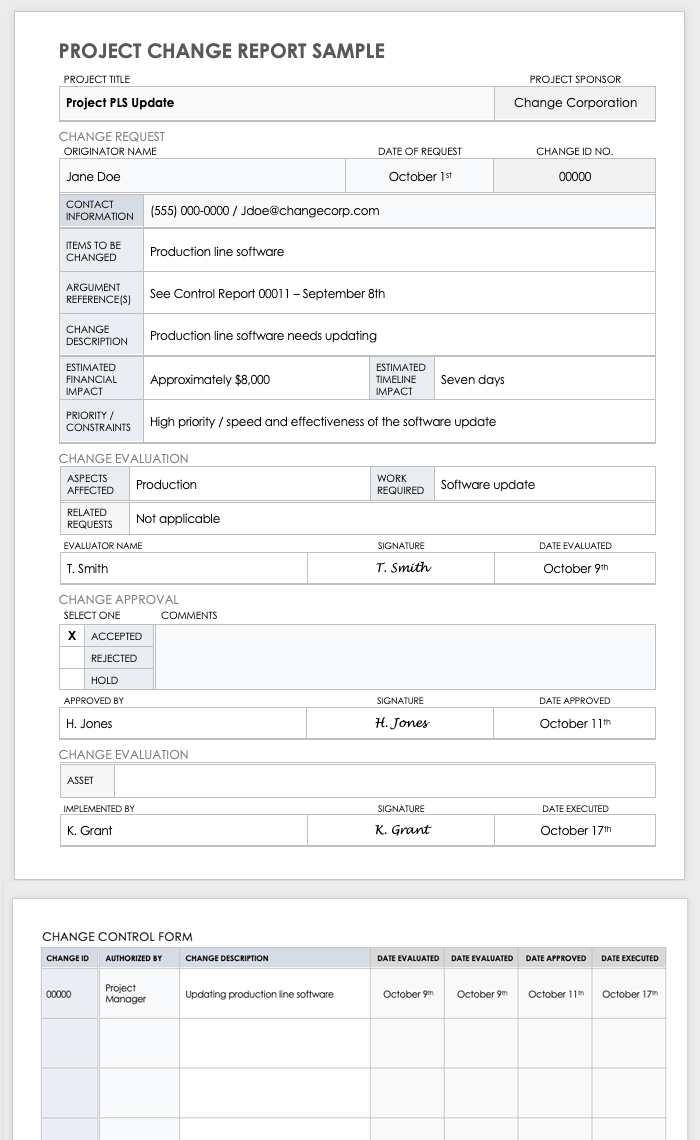
Task: Click the Argument Reference 'See Control Report 00011' field
Action: coord(400,294)
